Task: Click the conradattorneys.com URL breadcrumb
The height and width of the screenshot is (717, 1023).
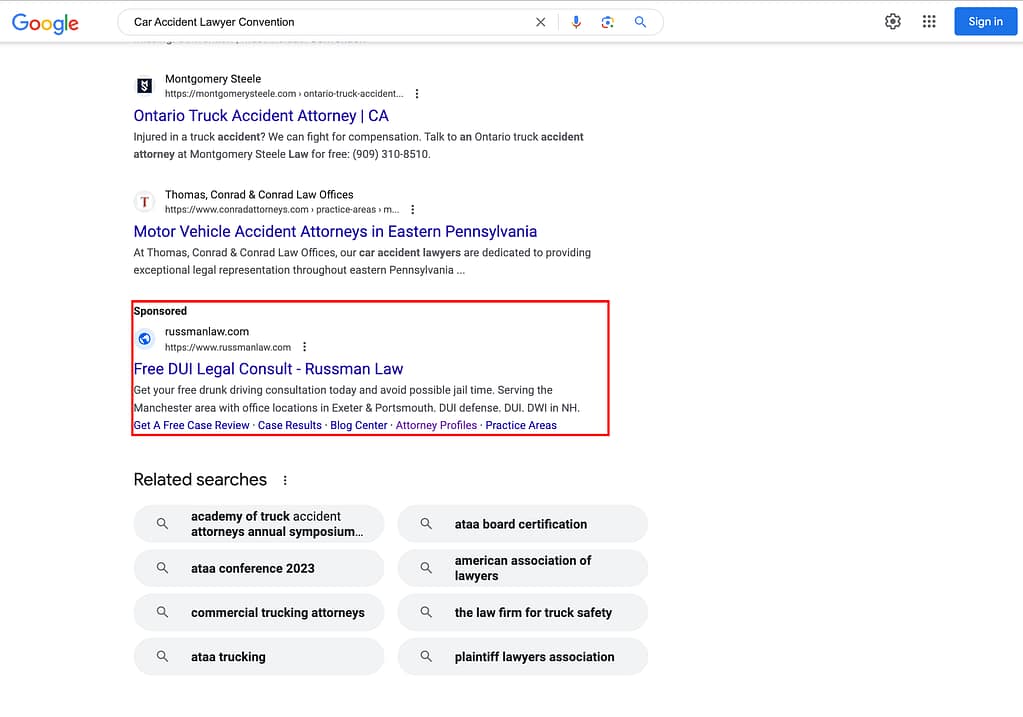Action: pos(282,210)
